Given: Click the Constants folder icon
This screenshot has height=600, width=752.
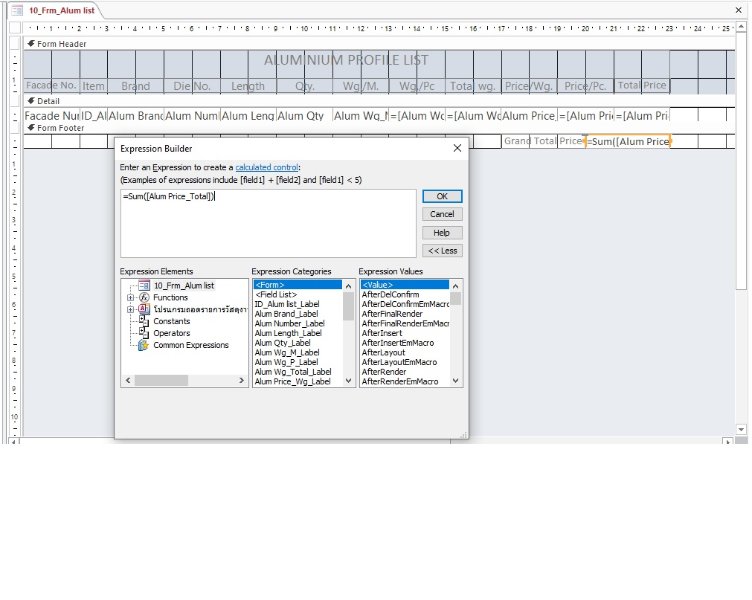Looking at the screenshot, I should pyautogui.click(x=144, y=321).
